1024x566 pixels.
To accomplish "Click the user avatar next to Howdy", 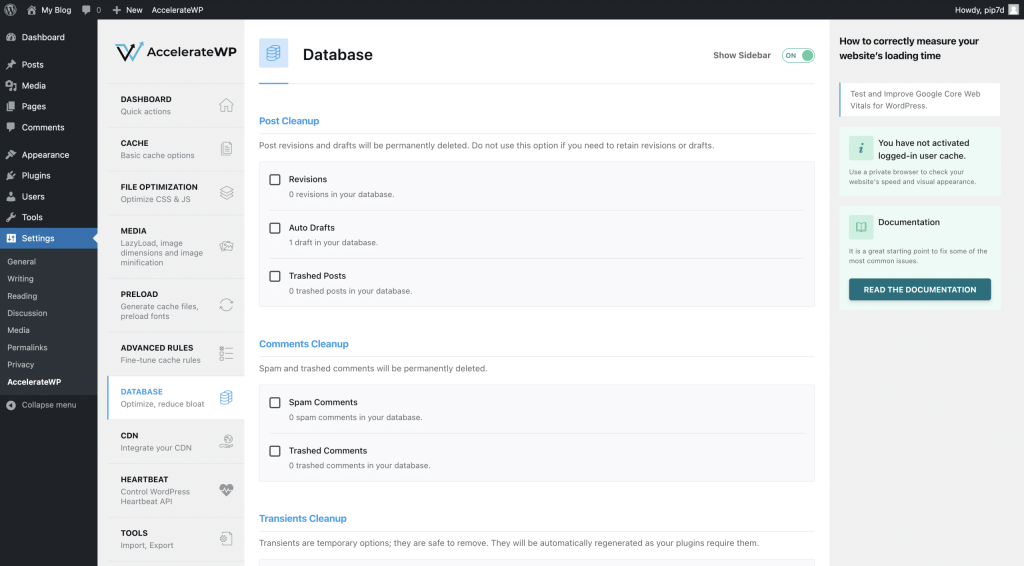I will 1013,10.
